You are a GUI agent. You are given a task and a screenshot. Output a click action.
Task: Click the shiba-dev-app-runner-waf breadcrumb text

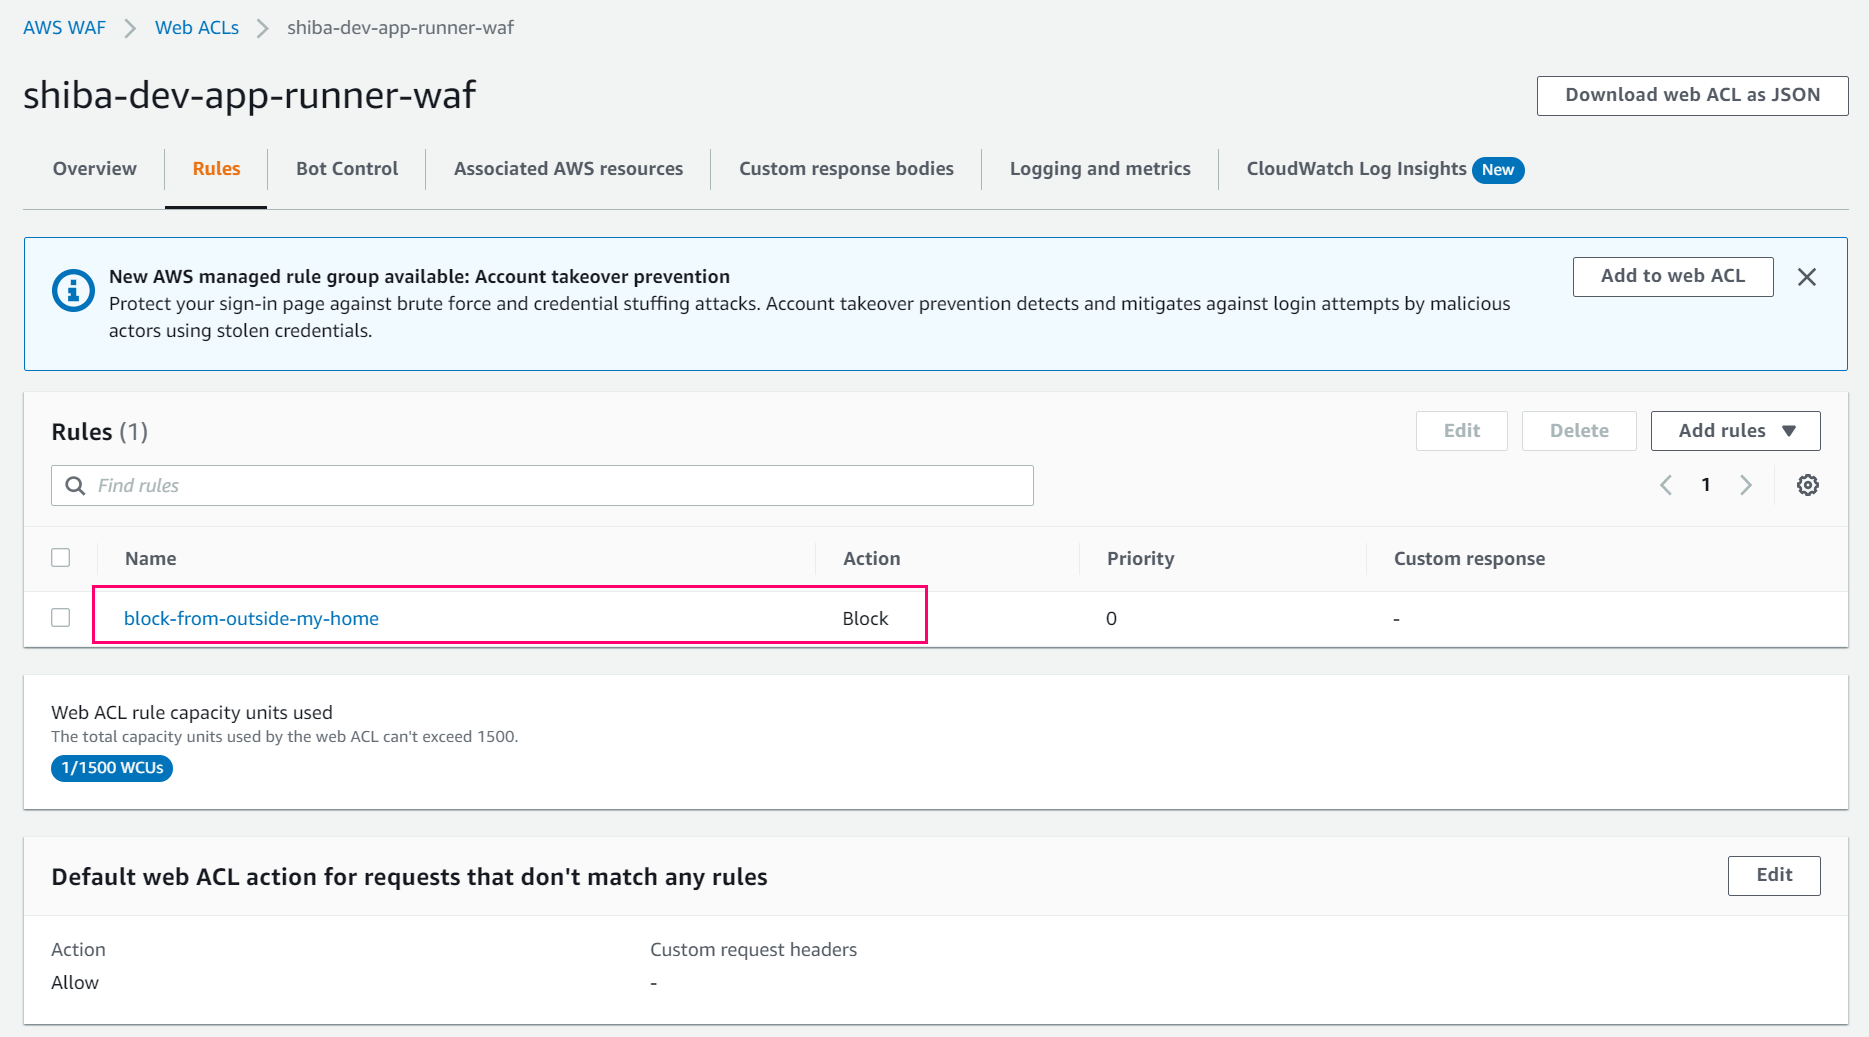pos(400,28)
